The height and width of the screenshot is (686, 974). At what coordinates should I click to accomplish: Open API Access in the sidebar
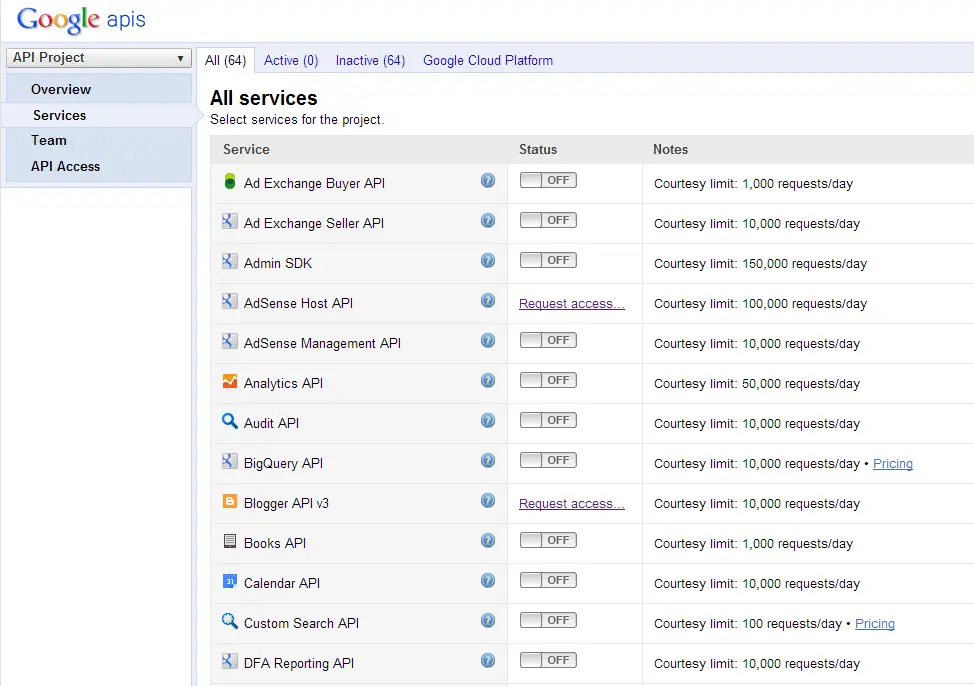[x=65, y=166]
